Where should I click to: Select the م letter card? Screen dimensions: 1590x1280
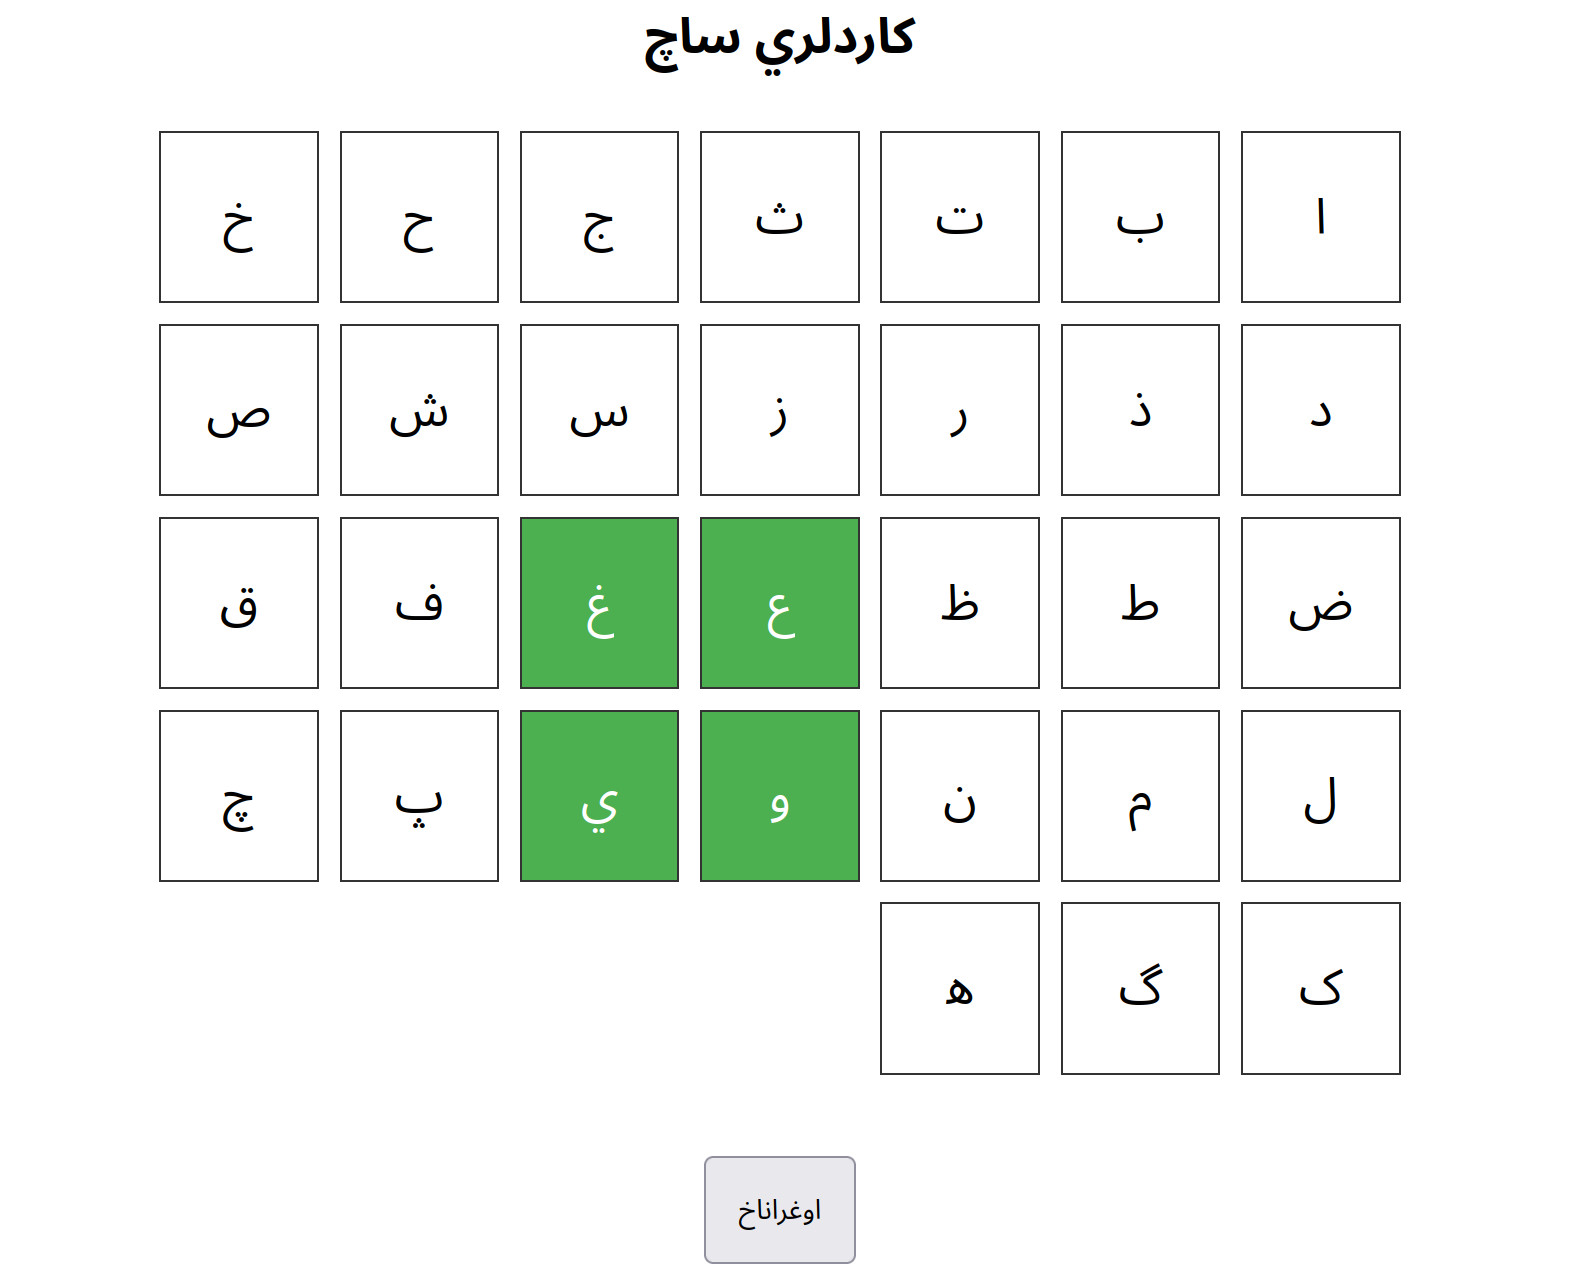click(1140, 796)
